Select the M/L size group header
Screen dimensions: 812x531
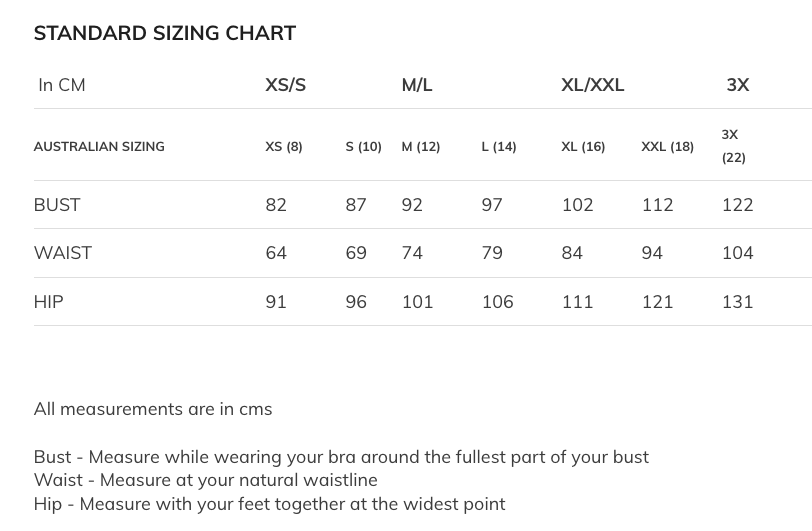point(417,85)
